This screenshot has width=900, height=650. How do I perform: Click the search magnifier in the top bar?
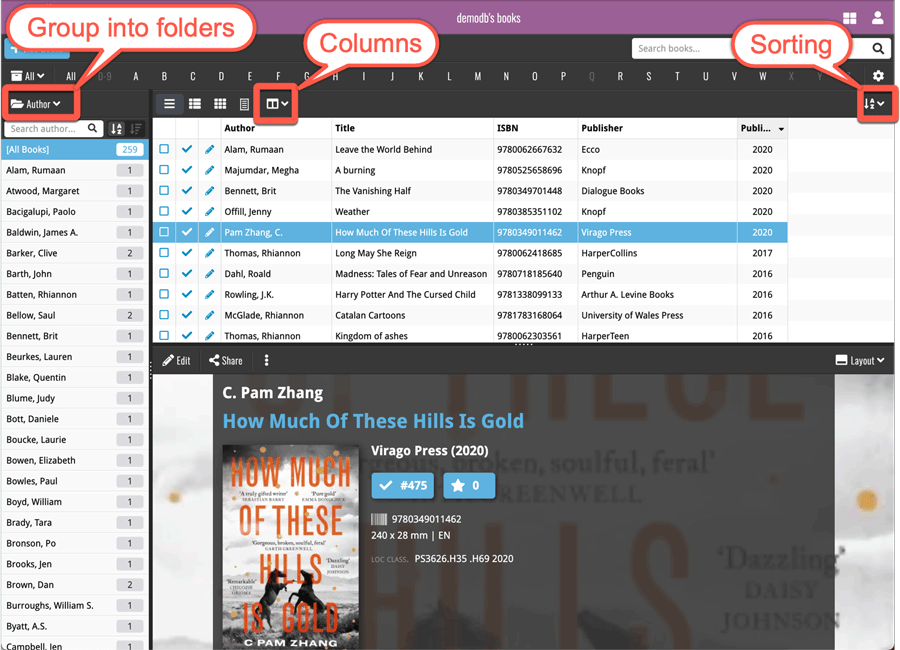[877, 48]
